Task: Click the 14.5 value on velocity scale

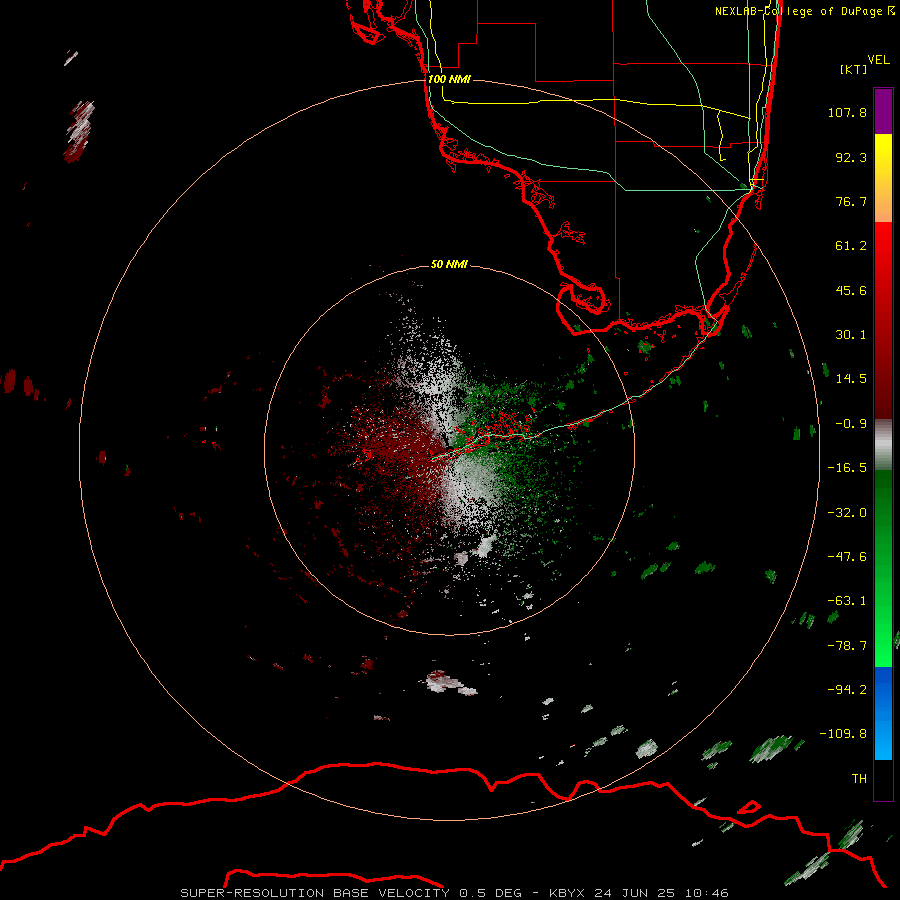Action: click(851, 379)
